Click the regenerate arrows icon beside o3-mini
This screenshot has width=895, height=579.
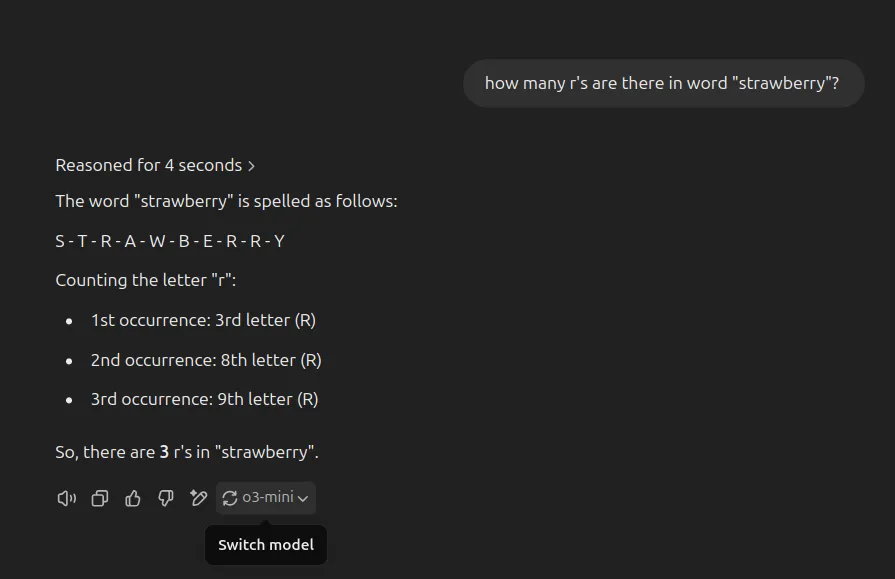(x=229, y=498)
